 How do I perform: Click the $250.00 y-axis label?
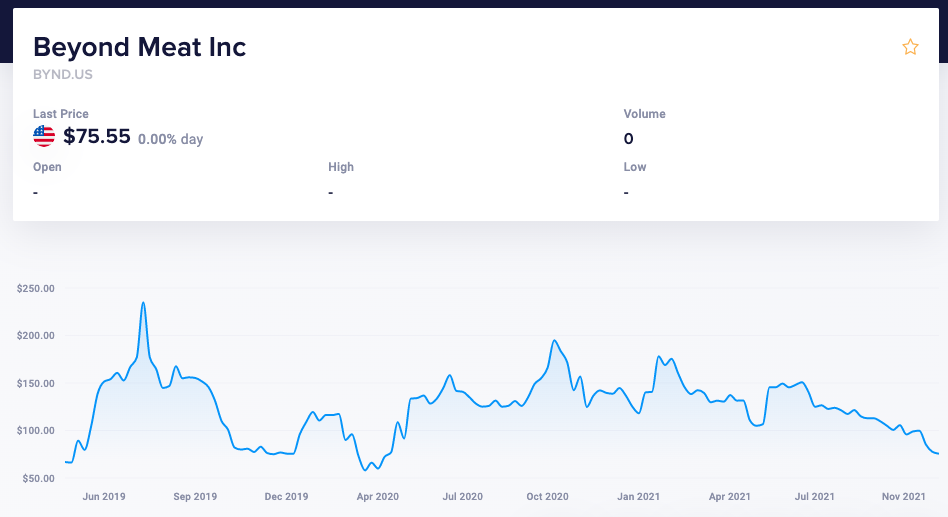pos(36,288)
